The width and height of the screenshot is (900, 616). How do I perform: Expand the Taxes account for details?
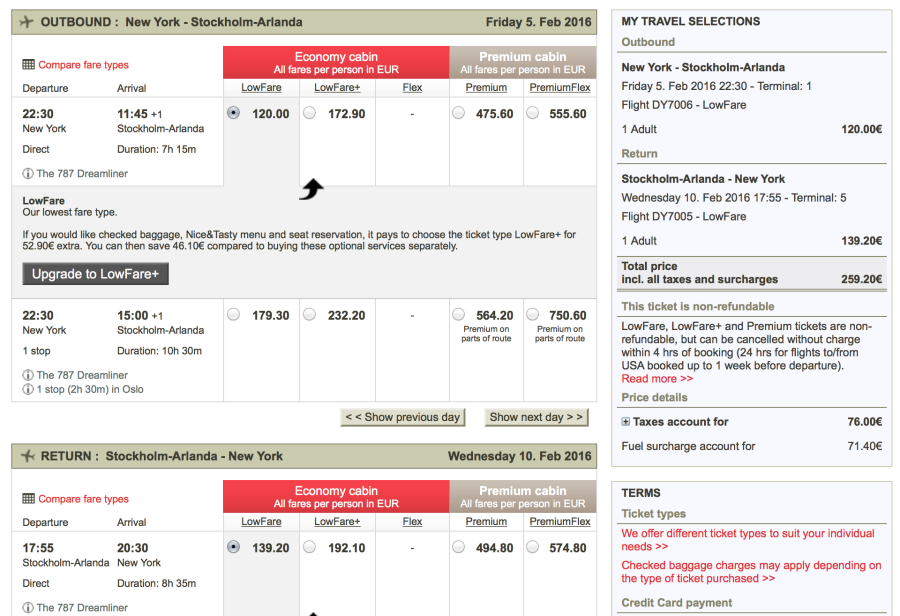pos(626,422)
